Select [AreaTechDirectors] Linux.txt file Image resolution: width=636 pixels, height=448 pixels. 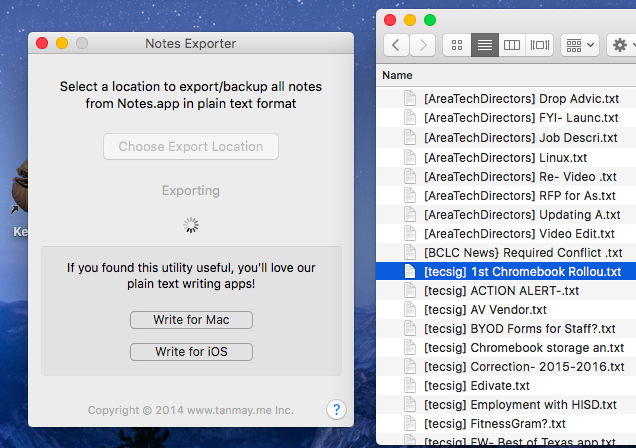tap(506, 157)
